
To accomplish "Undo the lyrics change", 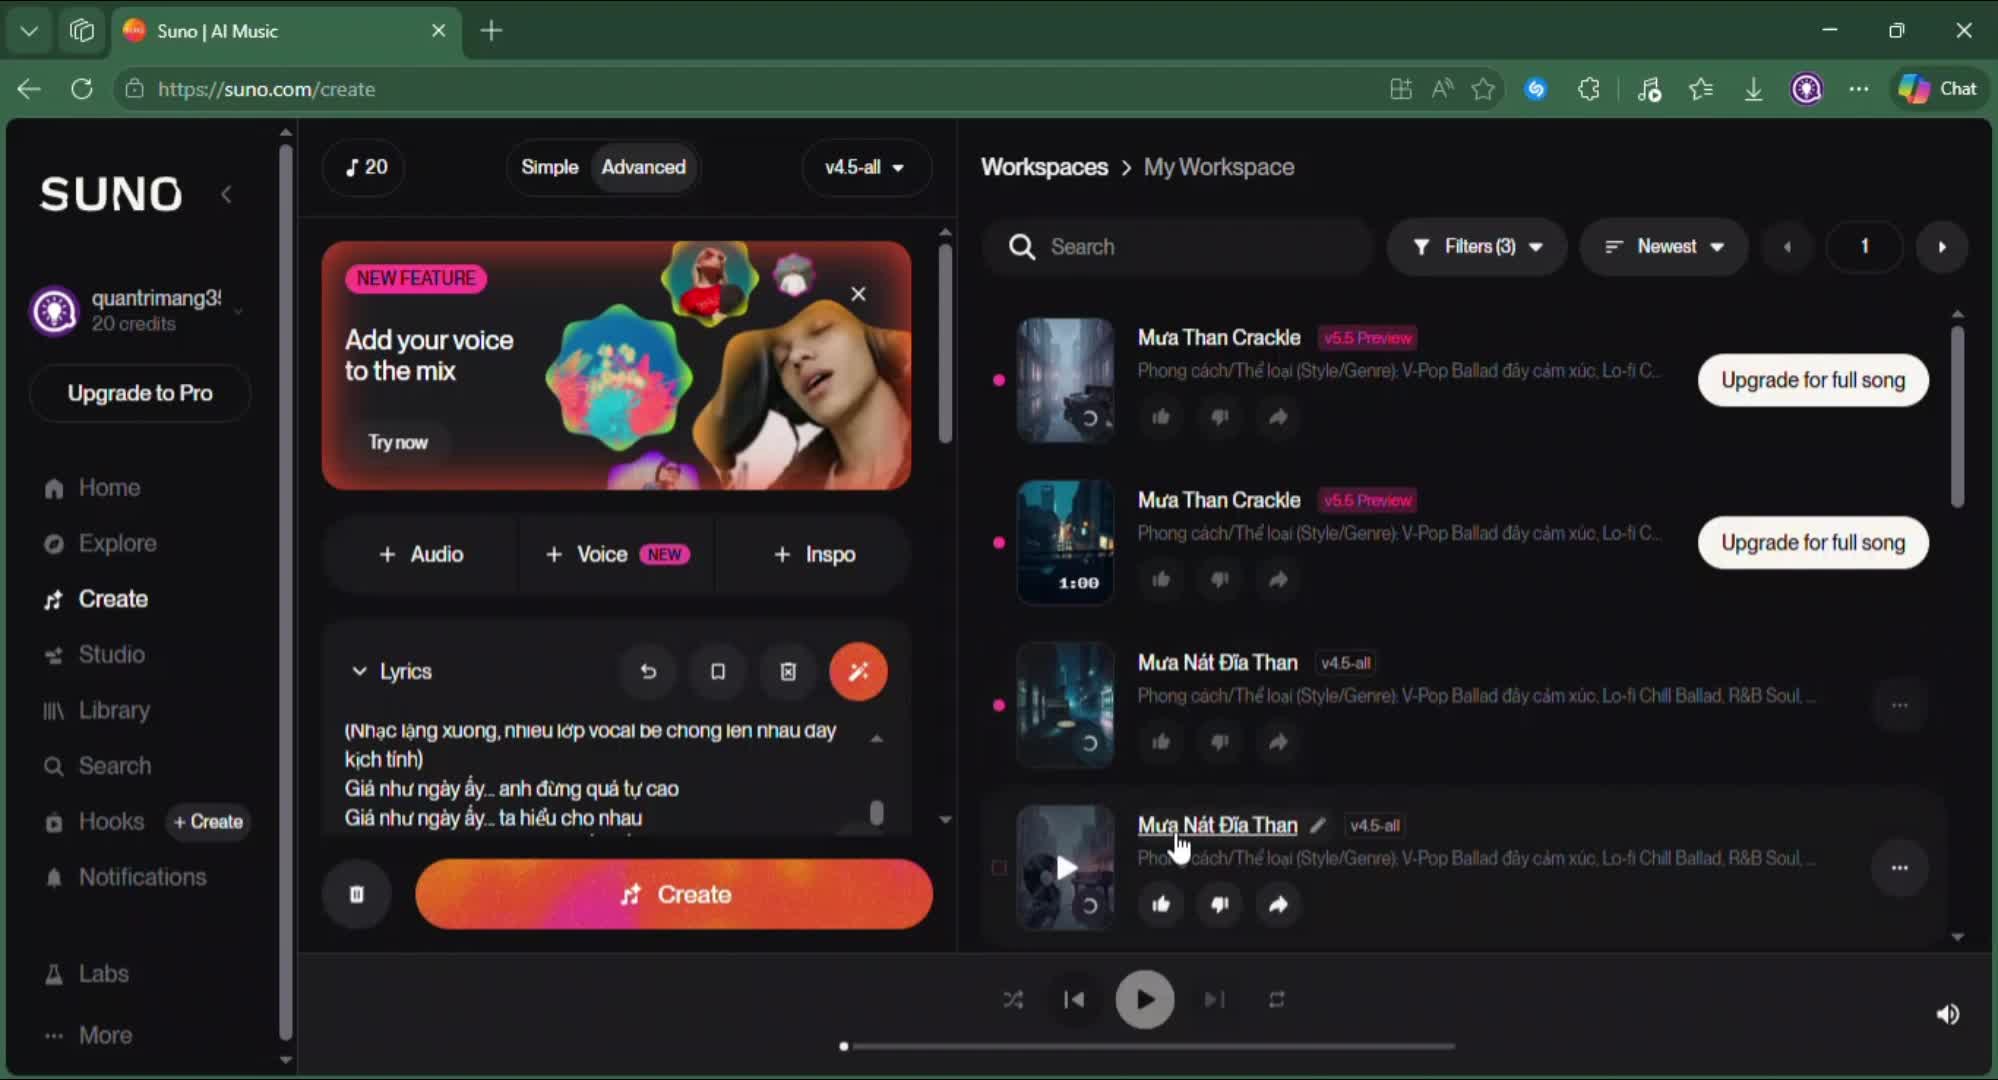I will click(x=648, y=672).
